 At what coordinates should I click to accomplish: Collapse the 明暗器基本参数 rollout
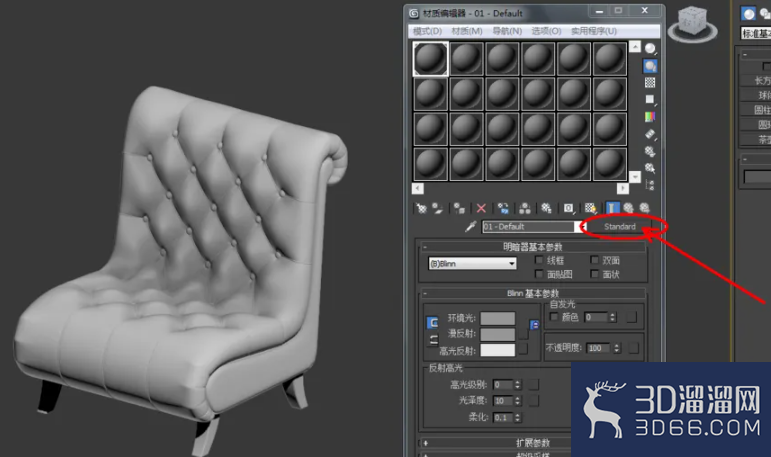533,246
